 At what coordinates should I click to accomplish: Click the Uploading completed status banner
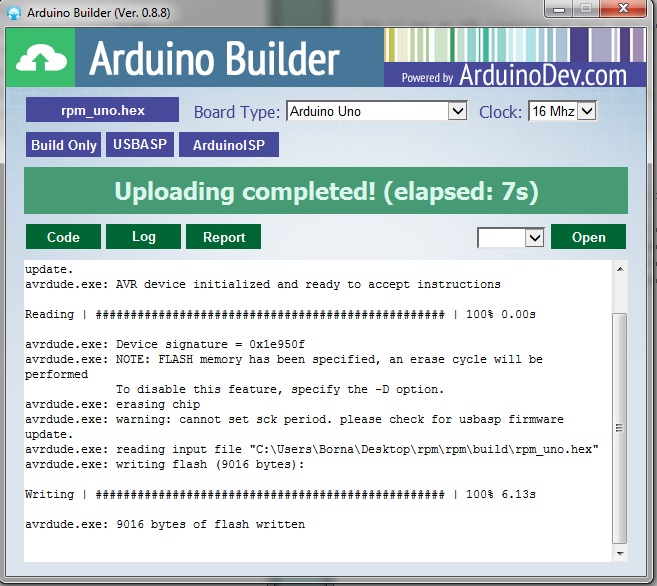(326, 191)
